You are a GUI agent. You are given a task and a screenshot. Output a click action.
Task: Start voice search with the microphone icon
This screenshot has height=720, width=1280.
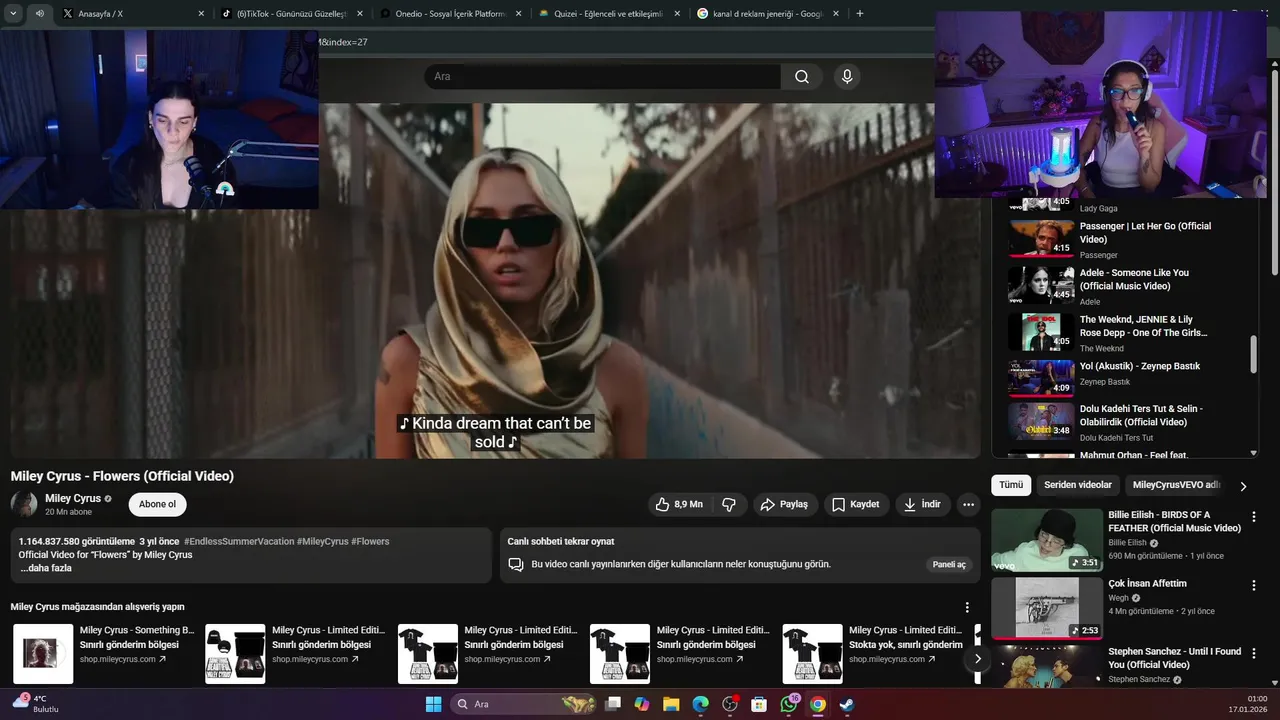[x=847, y=77]
